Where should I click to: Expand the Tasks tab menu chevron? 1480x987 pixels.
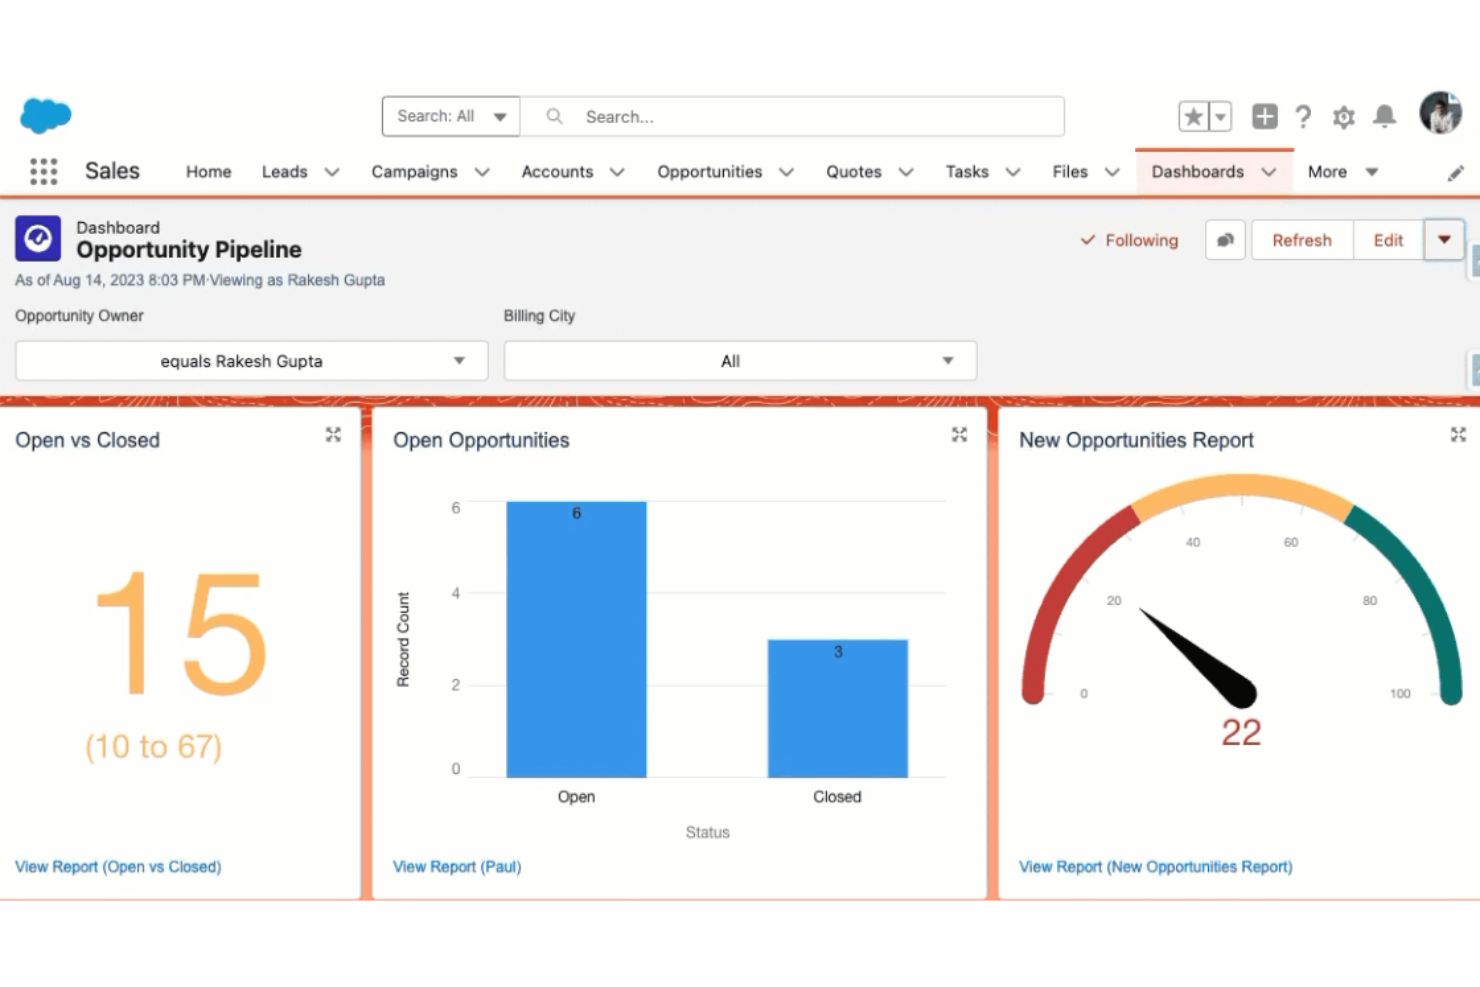[1013, 172]
